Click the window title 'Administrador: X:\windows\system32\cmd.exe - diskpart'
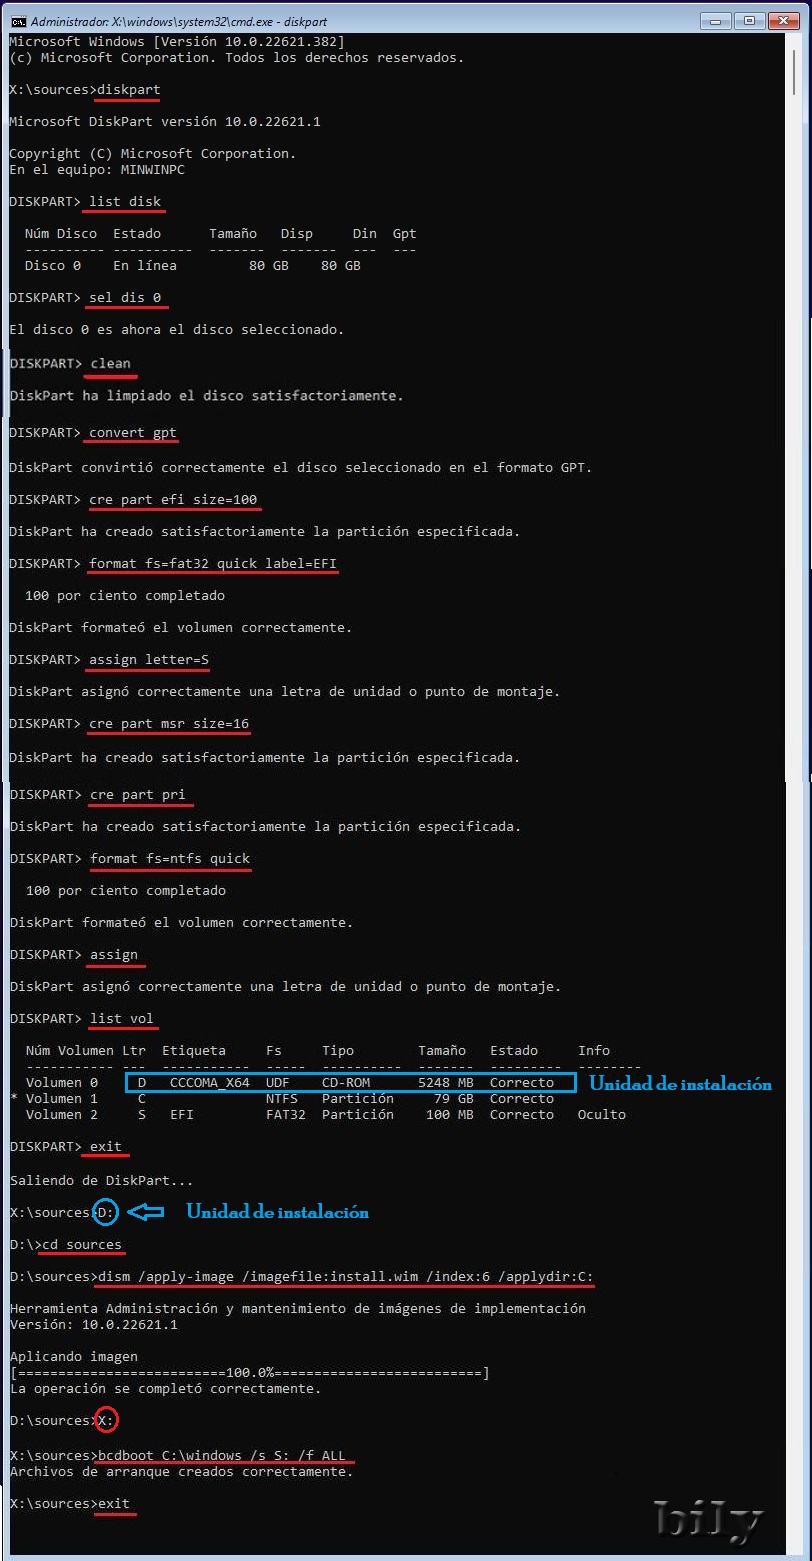The width and height of the screenshot is (812, 1561). [179, 21]
